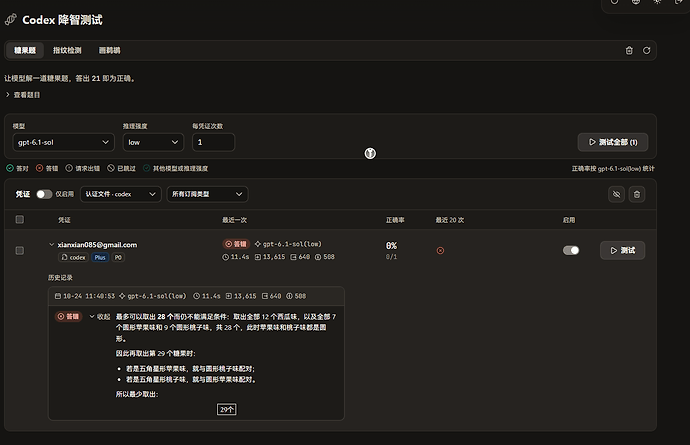This screenshot has height=445, width=690.
Task: Click the Codex link logo icon
Action: coord(11,19)
